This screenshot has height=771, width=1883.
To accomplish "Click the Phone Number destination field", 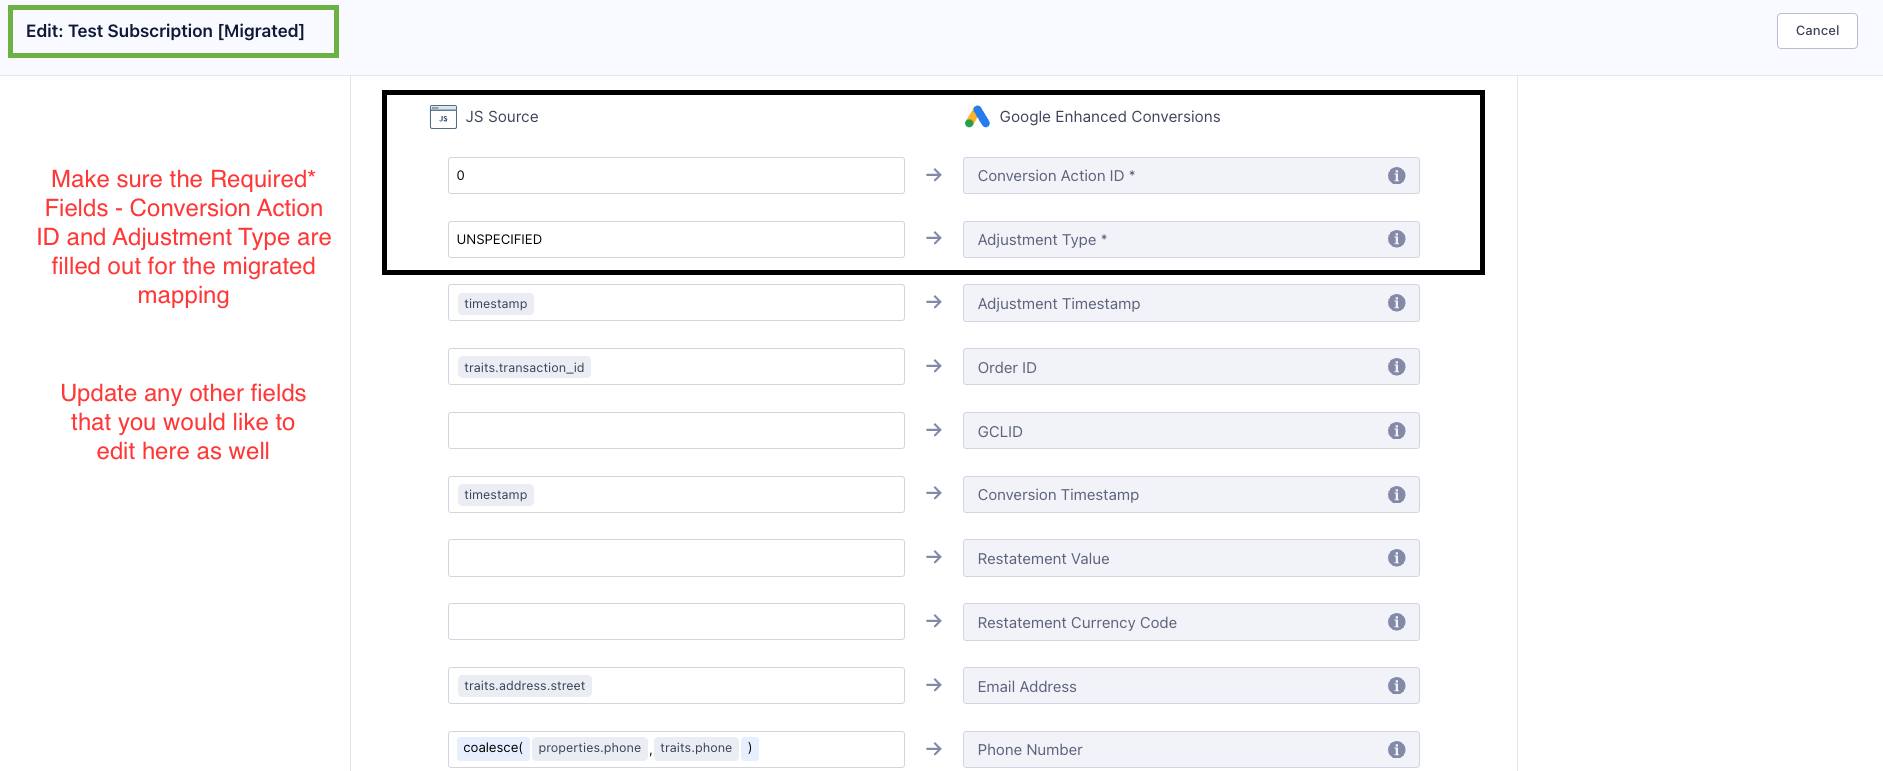I will point(1191,750).
